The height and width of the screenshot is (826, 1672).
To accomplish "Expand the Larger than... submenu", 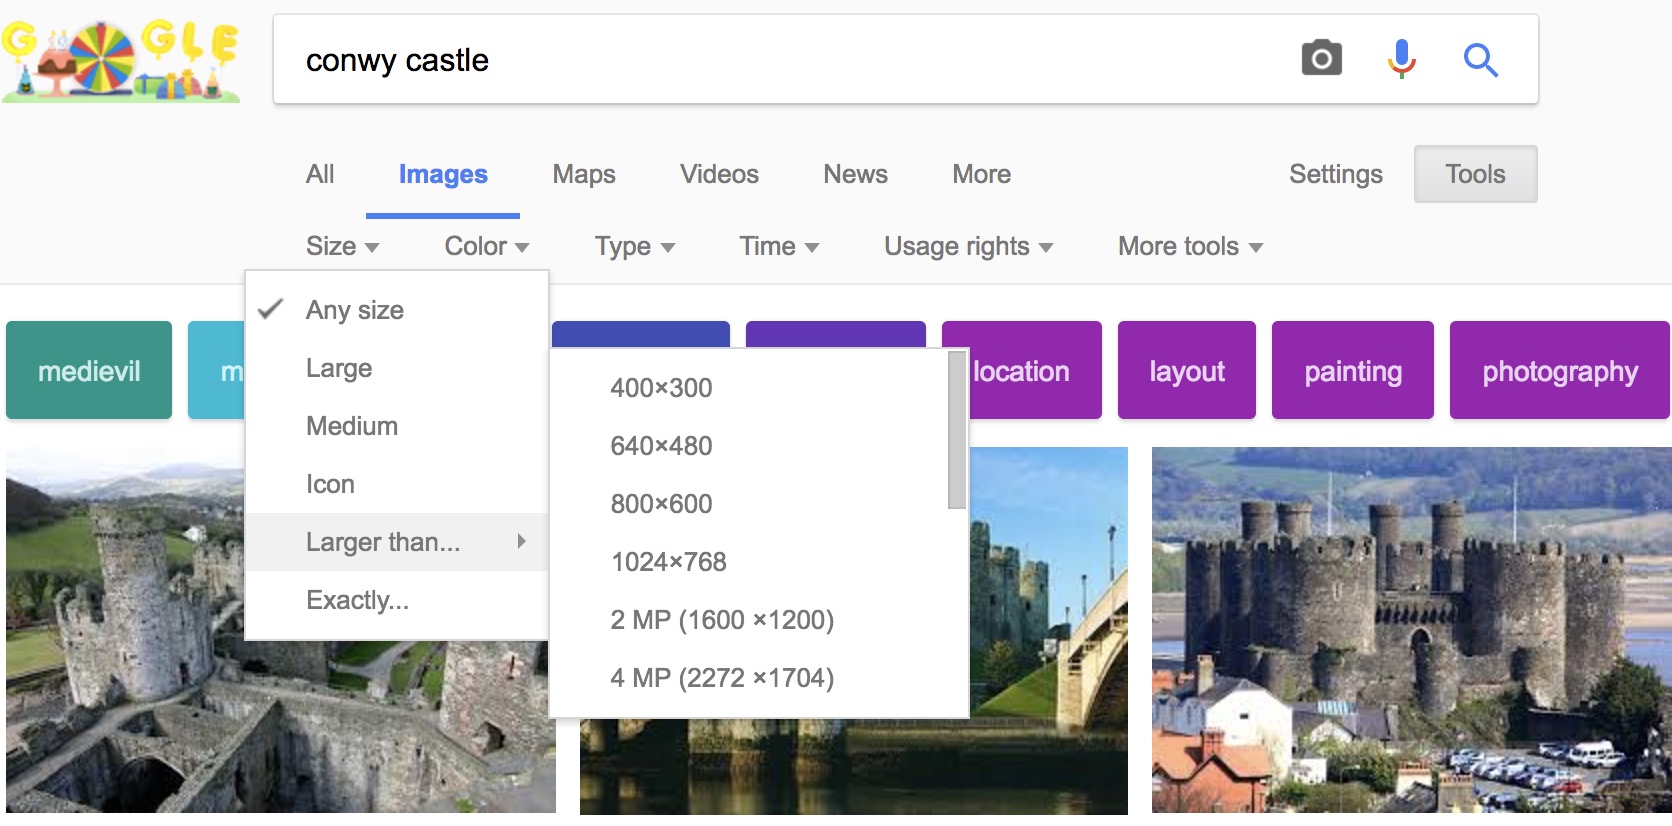I will click(x=397, y=542).
